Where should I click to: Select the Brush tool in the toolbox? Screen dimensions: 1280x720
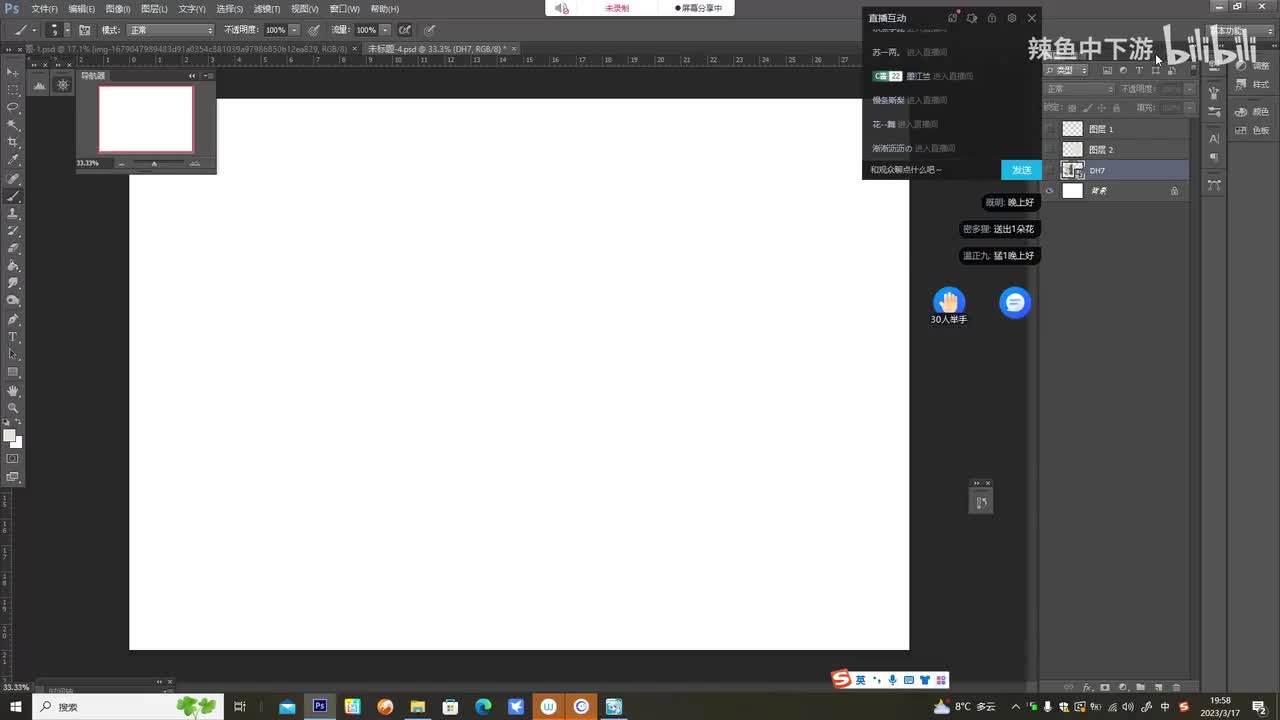[x=13, y=196]
